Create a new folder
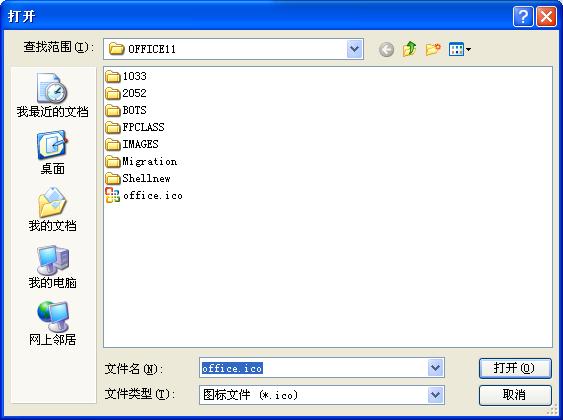The image size is (563, 420). 433,49
